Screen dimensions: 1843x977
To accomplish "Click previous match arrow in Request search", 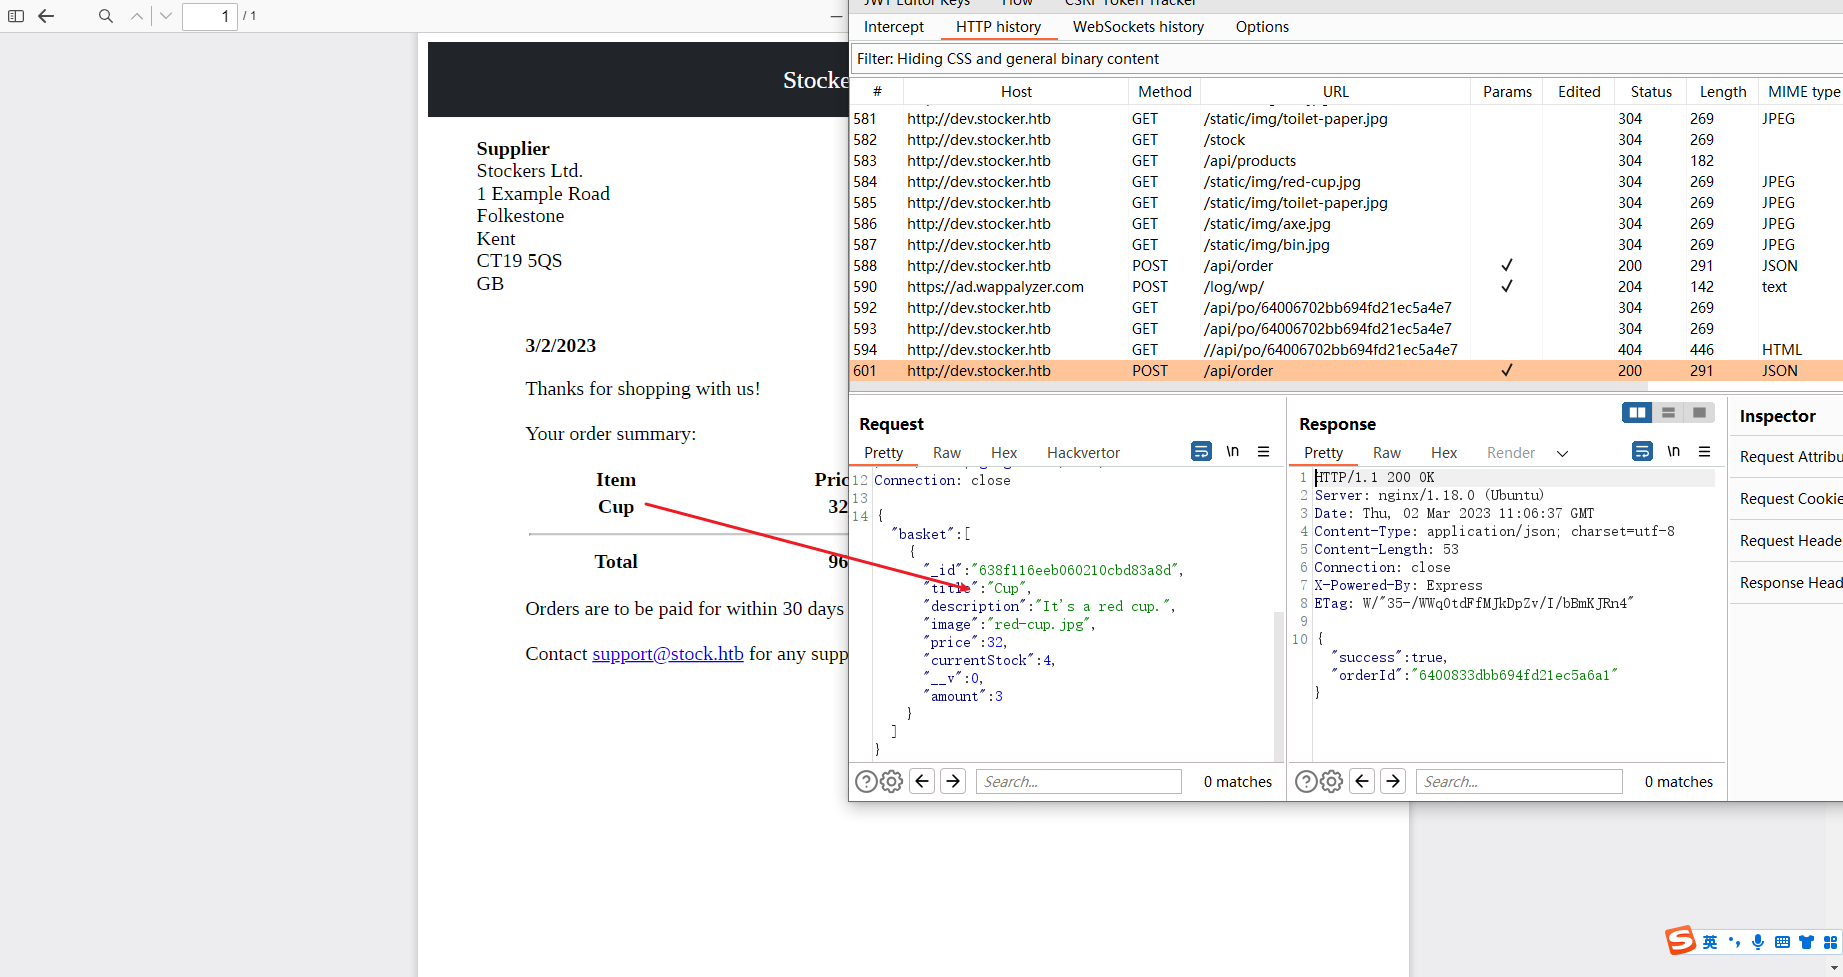I will 923,781.
